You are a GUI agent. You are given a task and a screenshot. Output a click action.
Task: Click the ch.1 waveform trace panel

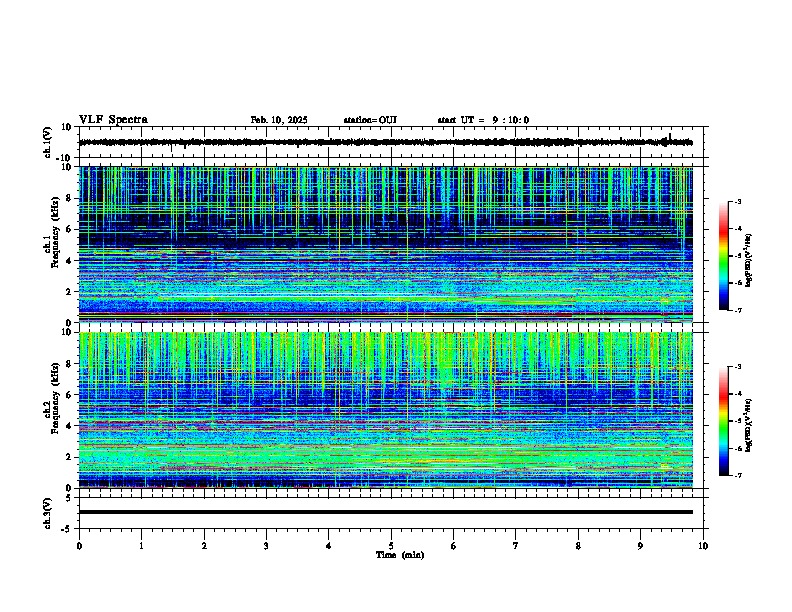[x=393, y=142]
